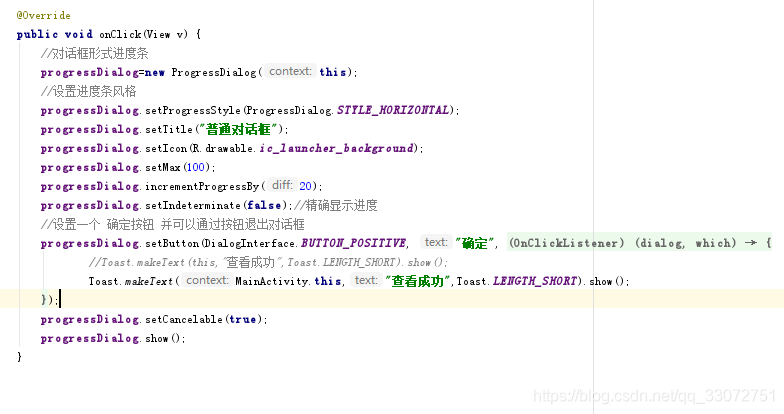Click the string "普通对话框"
Image resolution: width=784 pixels, height=414 pixels.
tap(238, 129)
